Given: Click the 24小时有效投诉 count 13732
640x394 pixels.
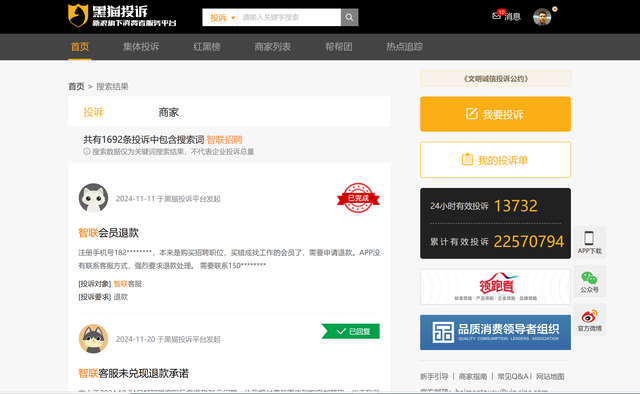Looking at the screenshot, I should coord(516,206).
